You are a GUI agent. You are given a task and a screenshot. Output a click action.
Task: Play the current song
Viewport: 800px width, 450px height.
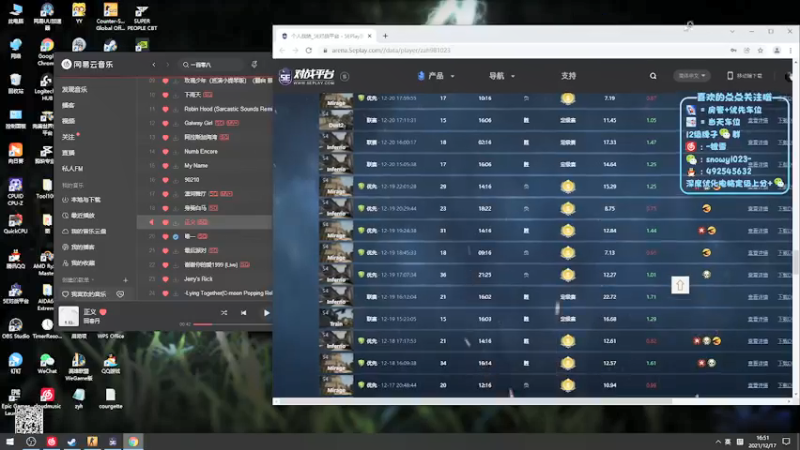point(266,313)
